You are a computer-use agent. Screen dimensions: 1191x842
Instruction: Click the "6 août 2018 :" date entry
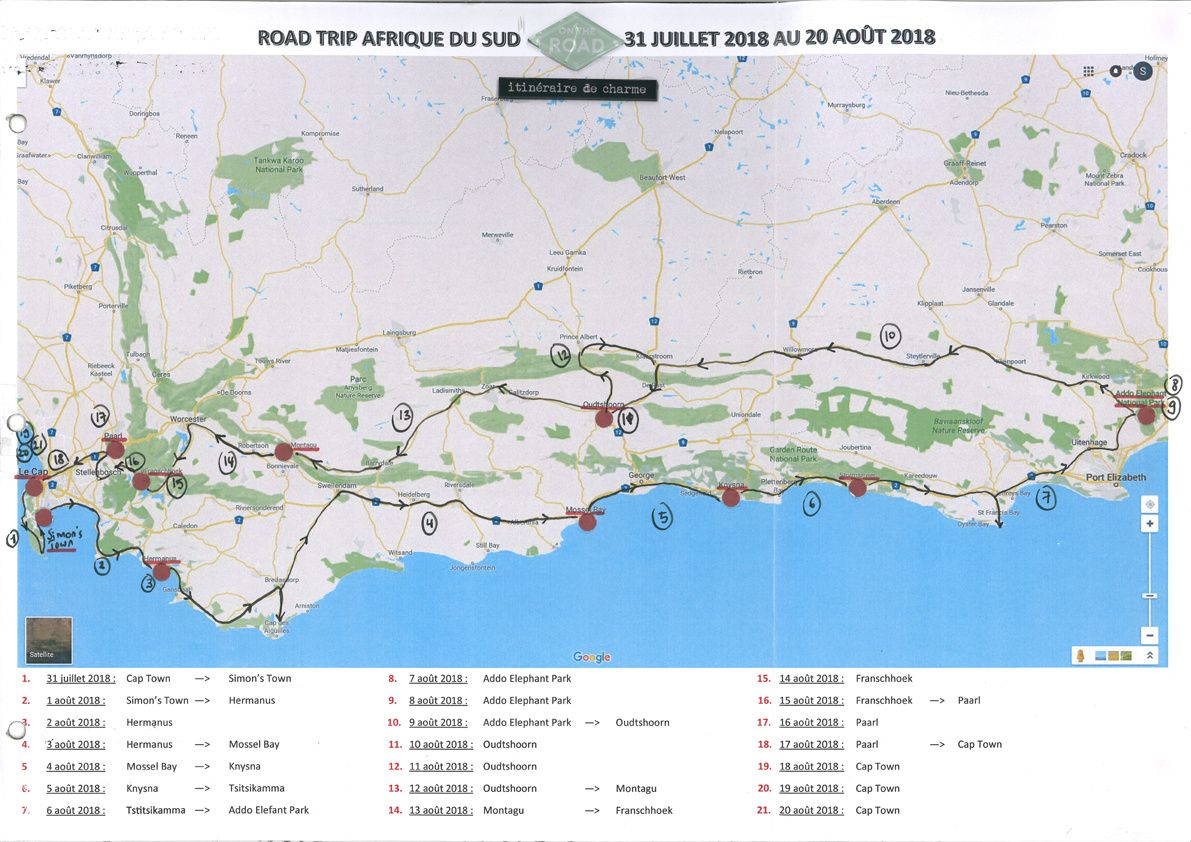click(76, 811)
